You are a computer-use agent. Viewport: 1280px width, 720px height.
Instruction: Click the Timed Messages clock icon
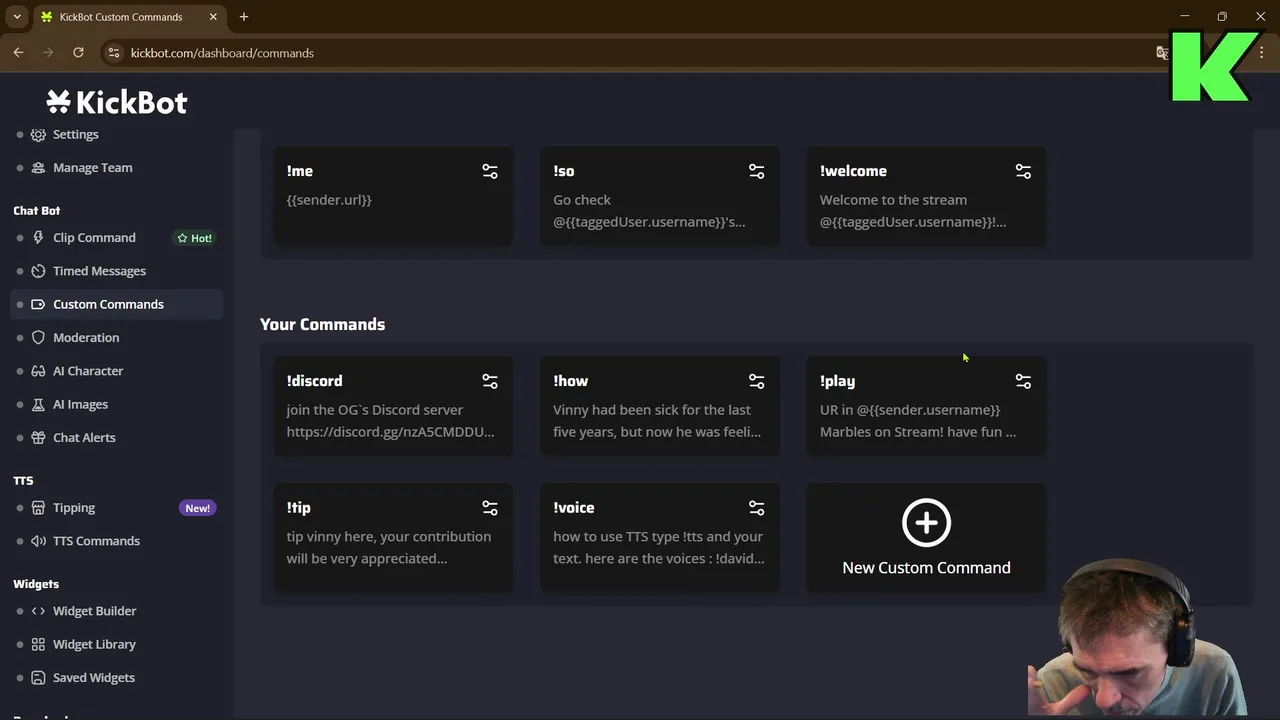pos(38,271)
